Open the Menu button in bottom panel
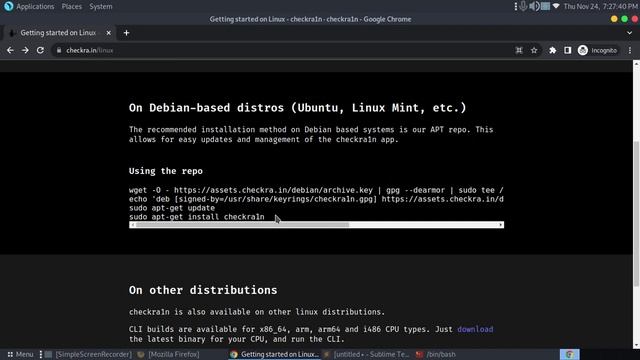The image size is (640, 360). 20,354
